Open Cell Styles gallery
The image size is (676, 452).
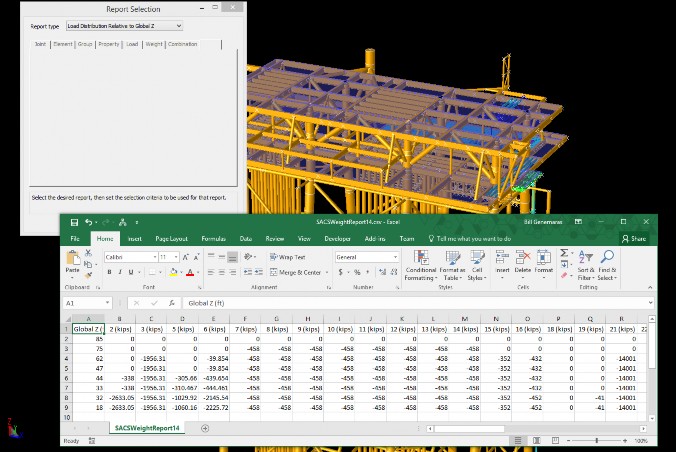[477, 265]
